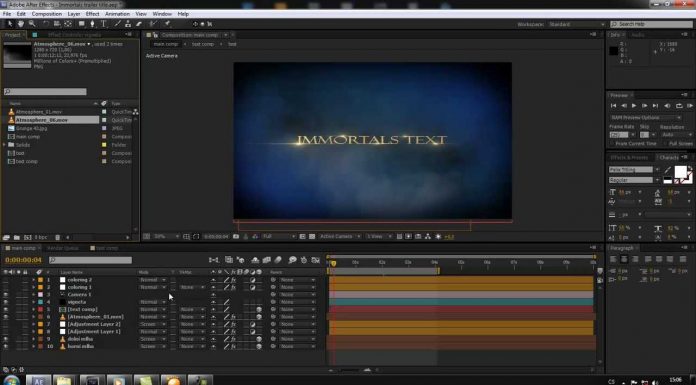Open the Effect menu
696x385 pixels.
pyautogui.click(x=92, y=14)
